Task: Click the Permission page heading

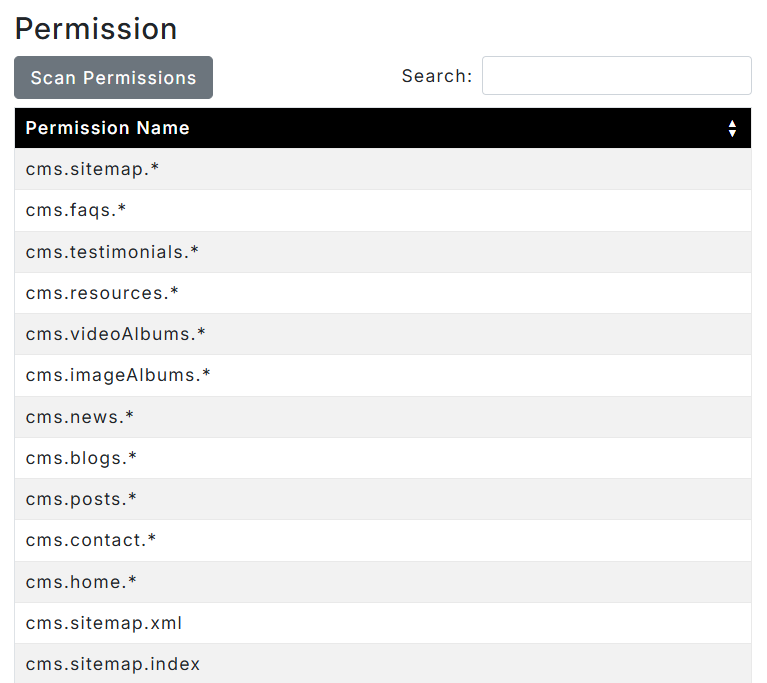Action: point(96,29)
